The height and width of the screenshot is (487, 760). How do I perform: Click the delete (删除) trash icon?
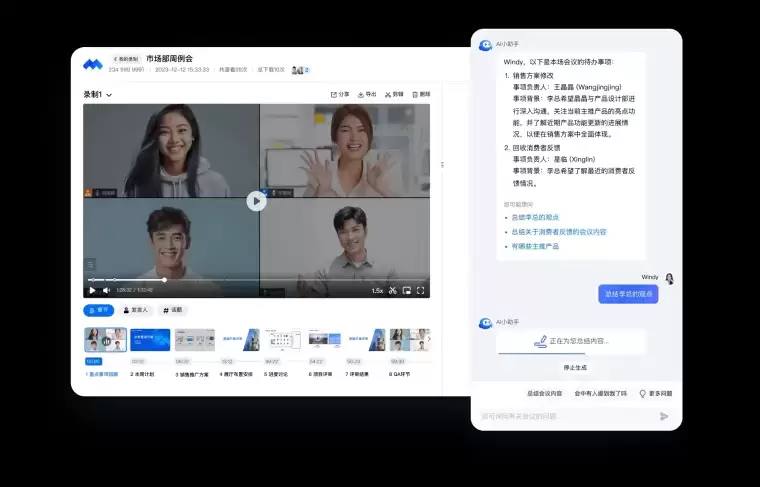[414, 94]
